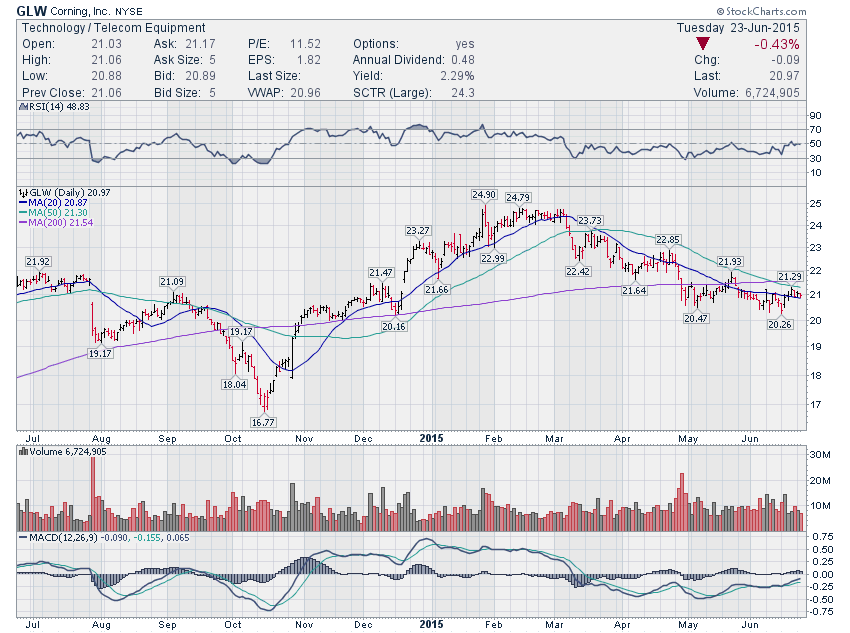Click the EPS value 1.82
This screenshot has height=633, width=850.
point(308,60)
